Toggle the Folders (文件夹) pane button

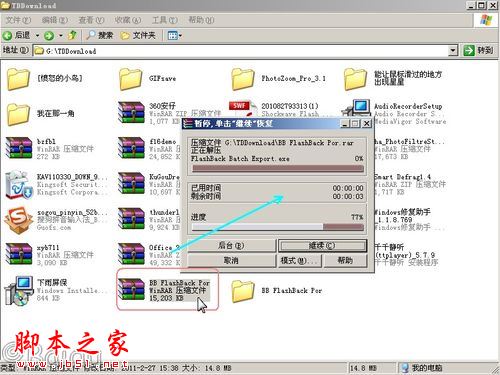[x=138, y=35]
